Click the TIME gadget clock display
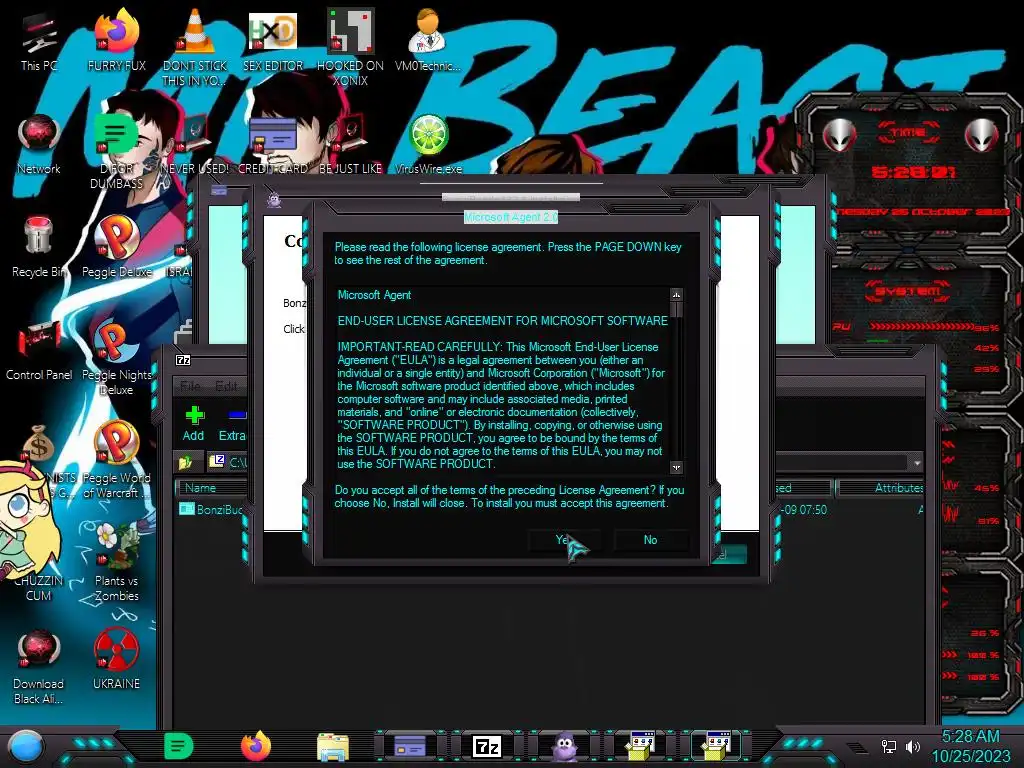The width and height of the screenshot is (1024, 768). pos(914,172)
